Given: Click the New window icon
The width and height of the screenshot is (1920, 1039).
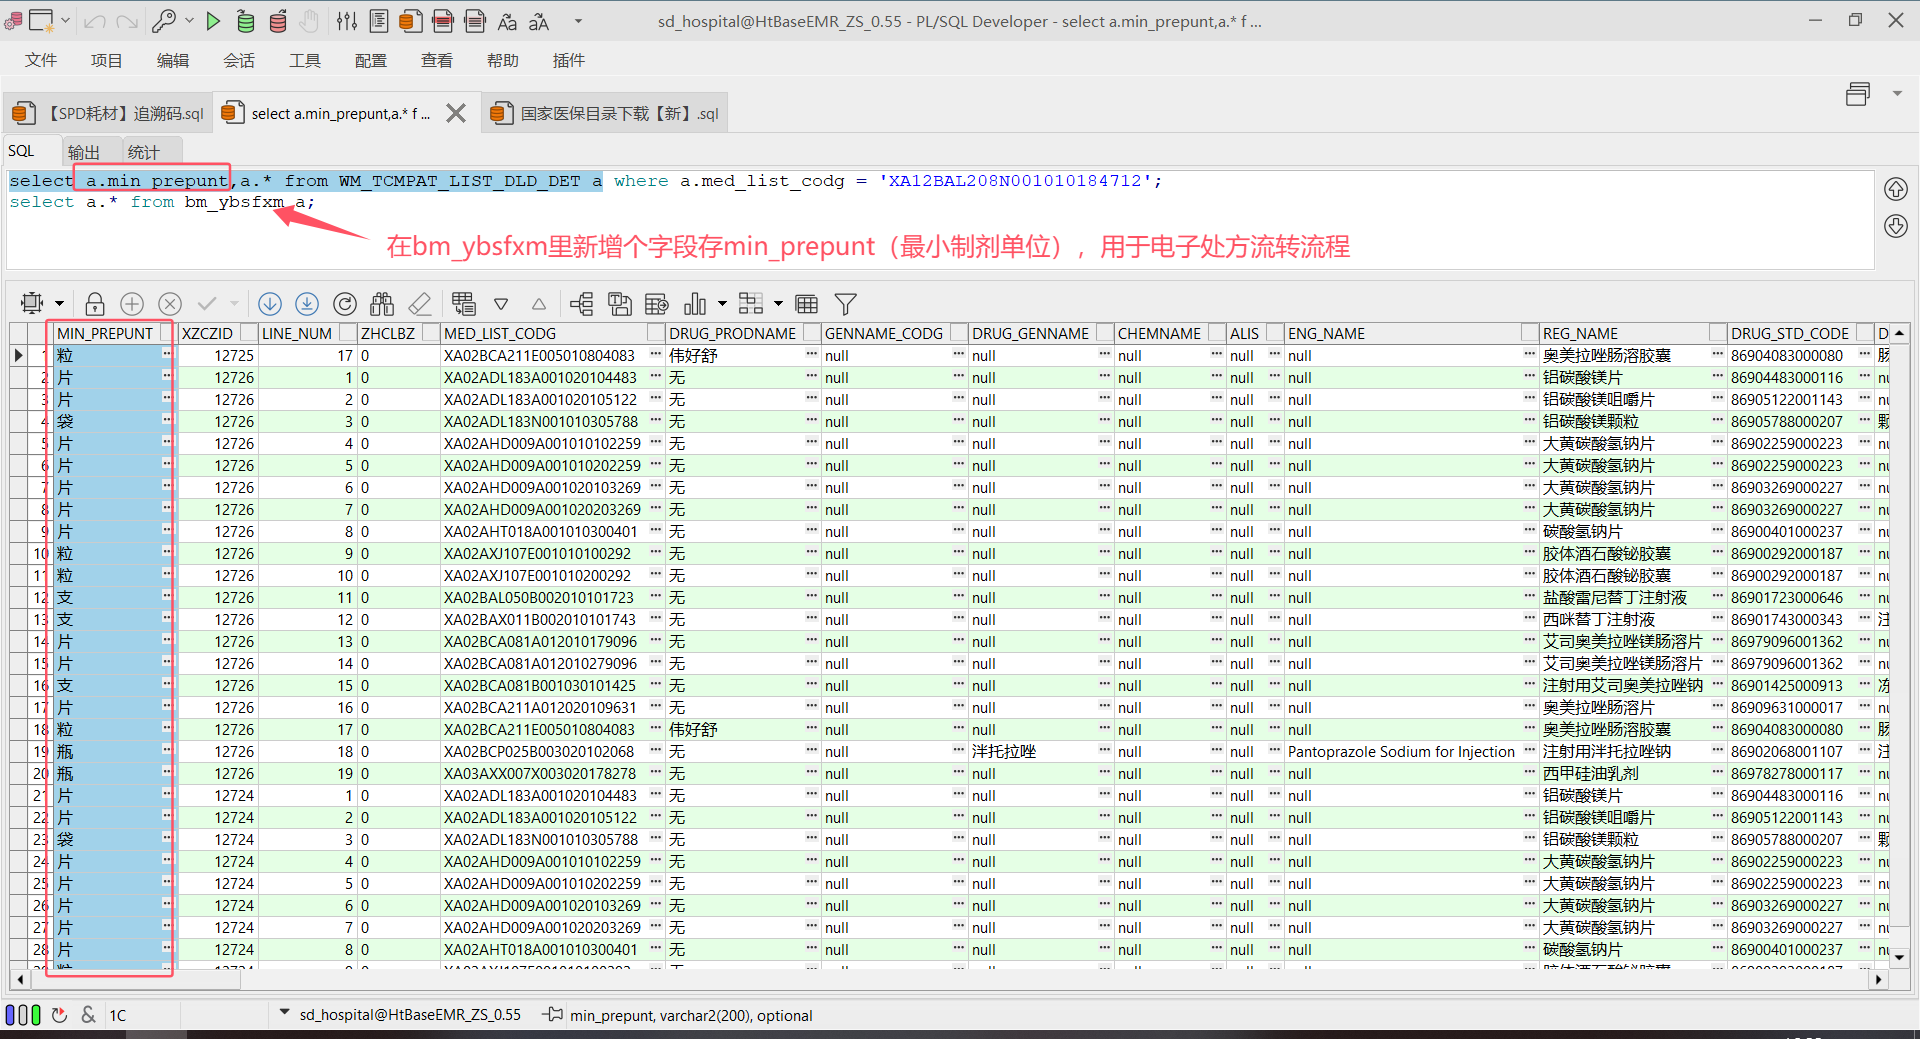Looking at the screenshot, I should coord(41,21).
